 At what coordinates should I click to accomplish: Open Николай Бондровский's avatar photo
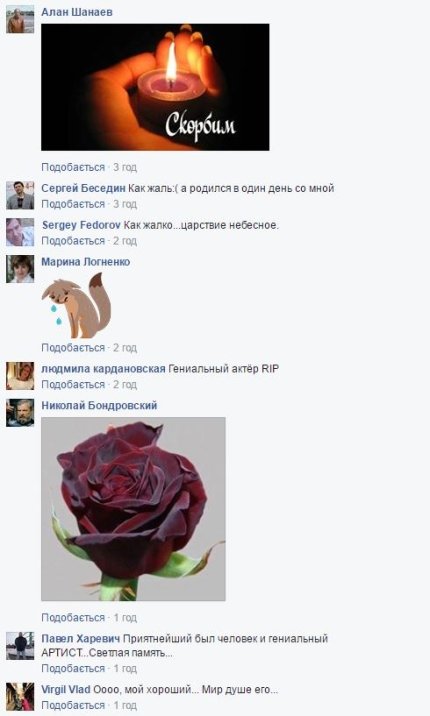click(20, 413)
